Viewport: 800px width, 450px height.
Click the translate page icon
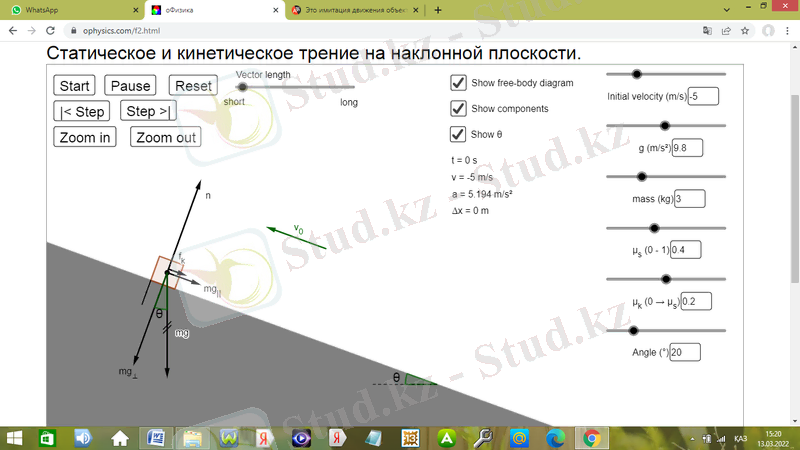707,31
